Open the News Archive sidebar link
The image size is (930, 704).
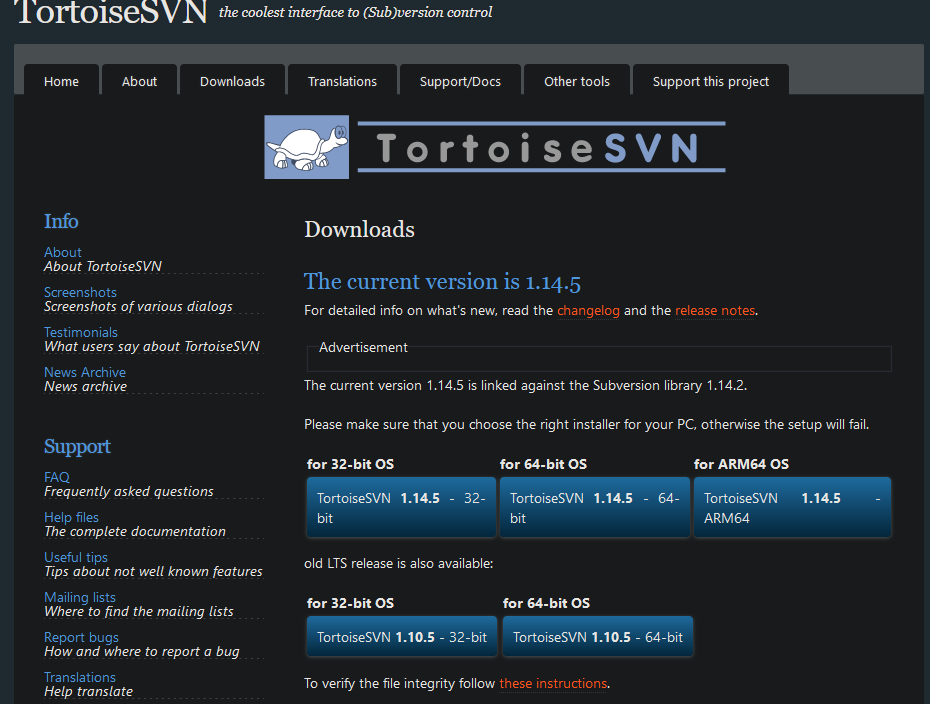point(85,372)
